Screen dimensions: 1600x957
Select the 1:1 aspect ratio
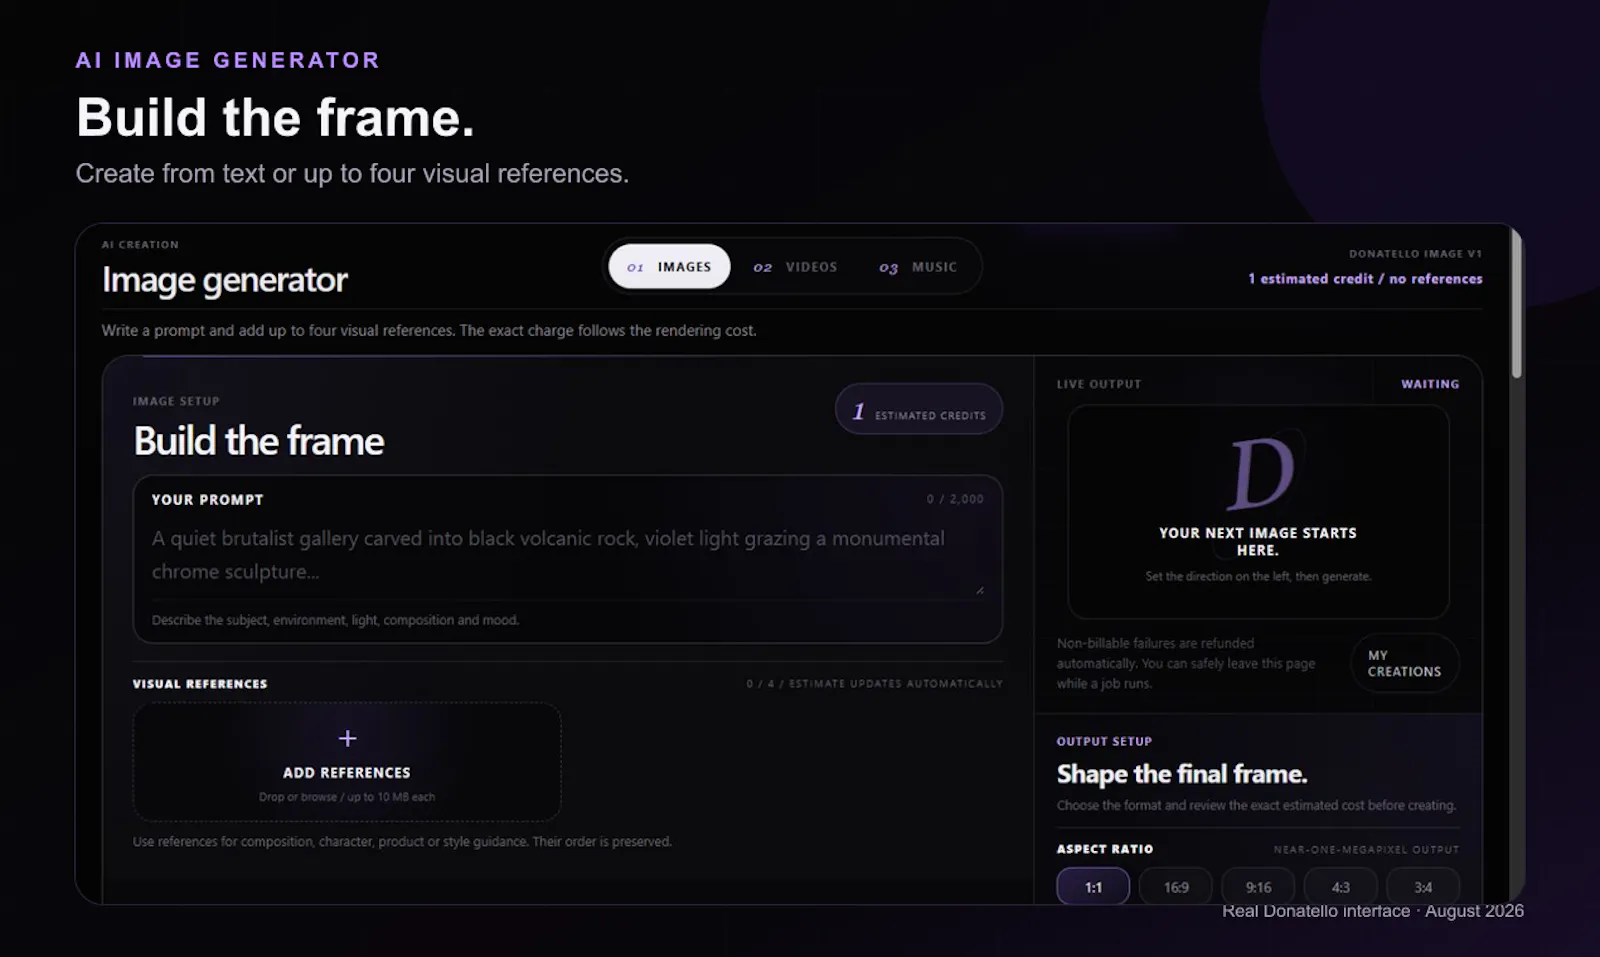point(1093,887)
